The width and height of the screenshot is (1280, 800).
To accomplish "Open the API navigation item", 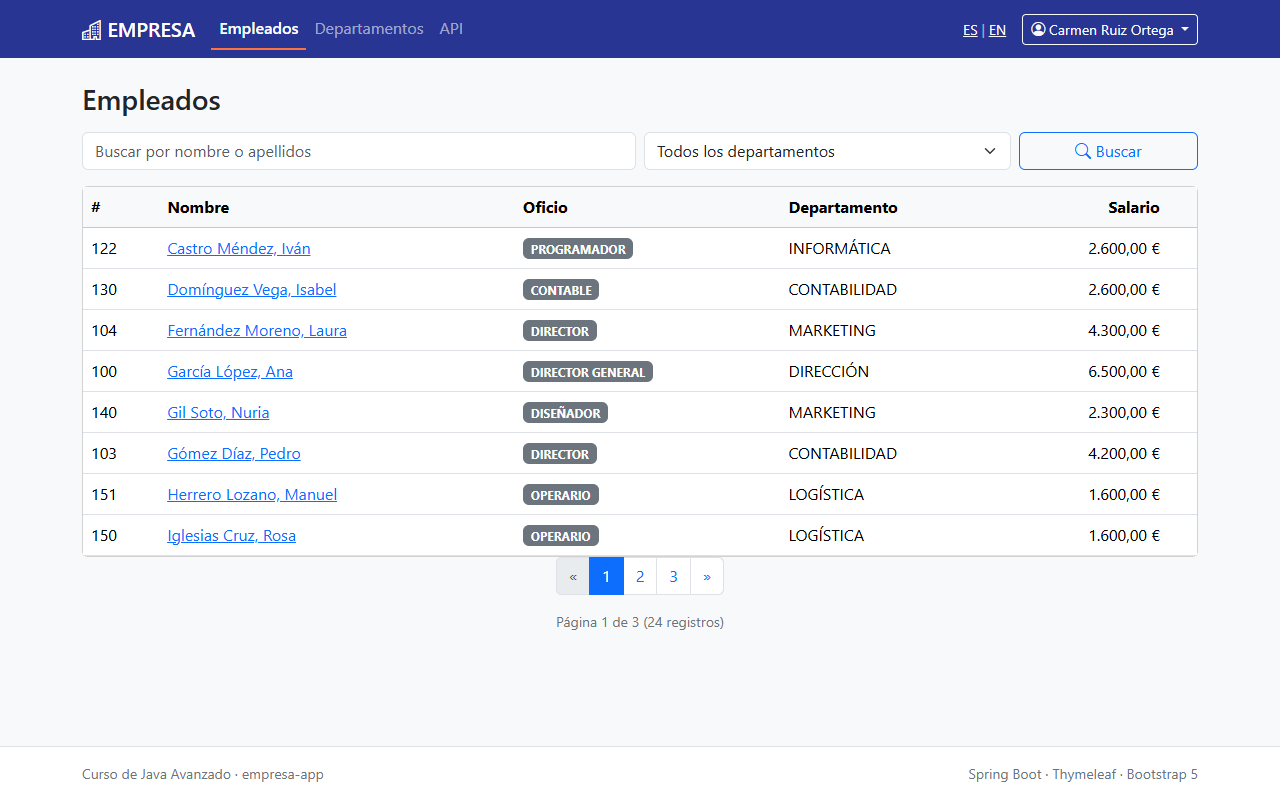I will pyautogui.click(x=451, y=29).
